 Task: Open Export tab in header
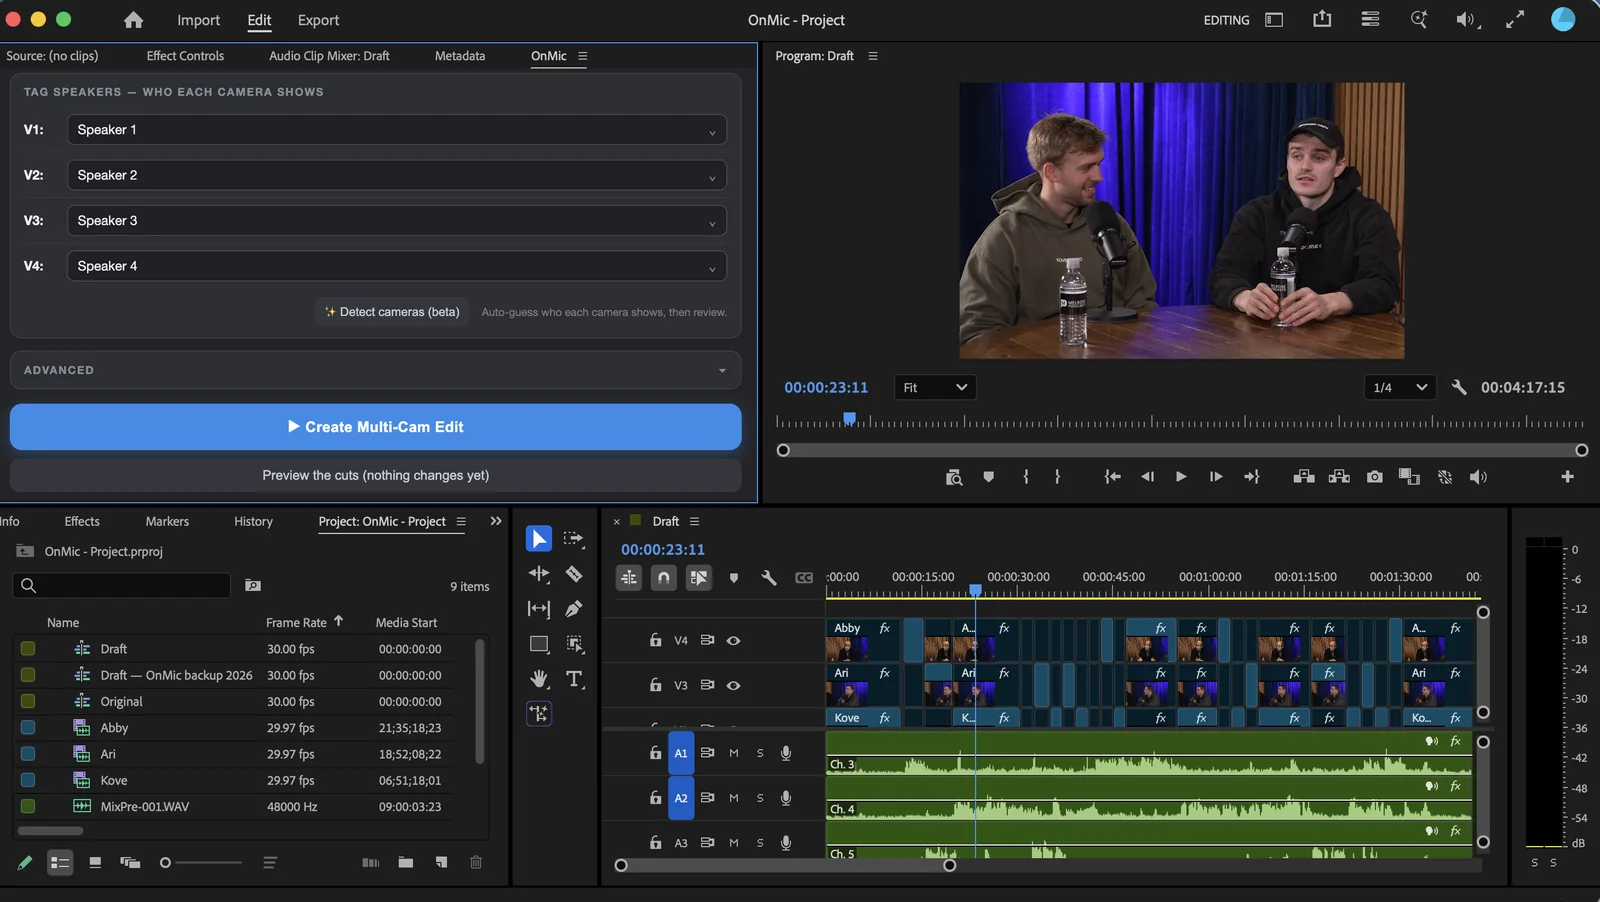[x=318, y=20]
